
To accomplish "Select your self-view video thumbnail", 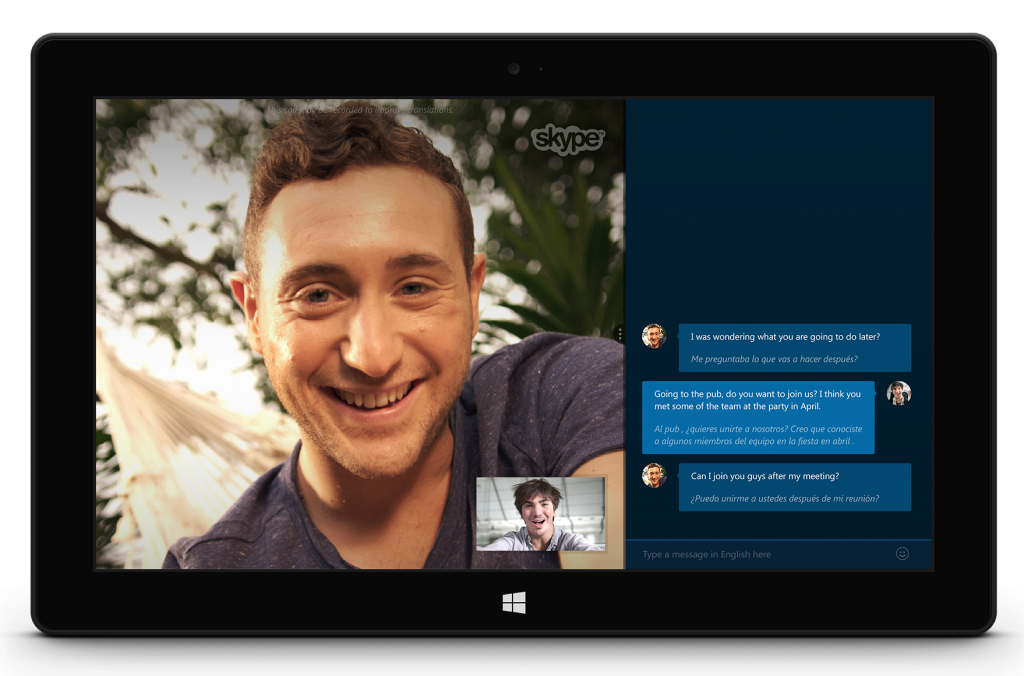I will pyautogui.click(x=540, y=512).
